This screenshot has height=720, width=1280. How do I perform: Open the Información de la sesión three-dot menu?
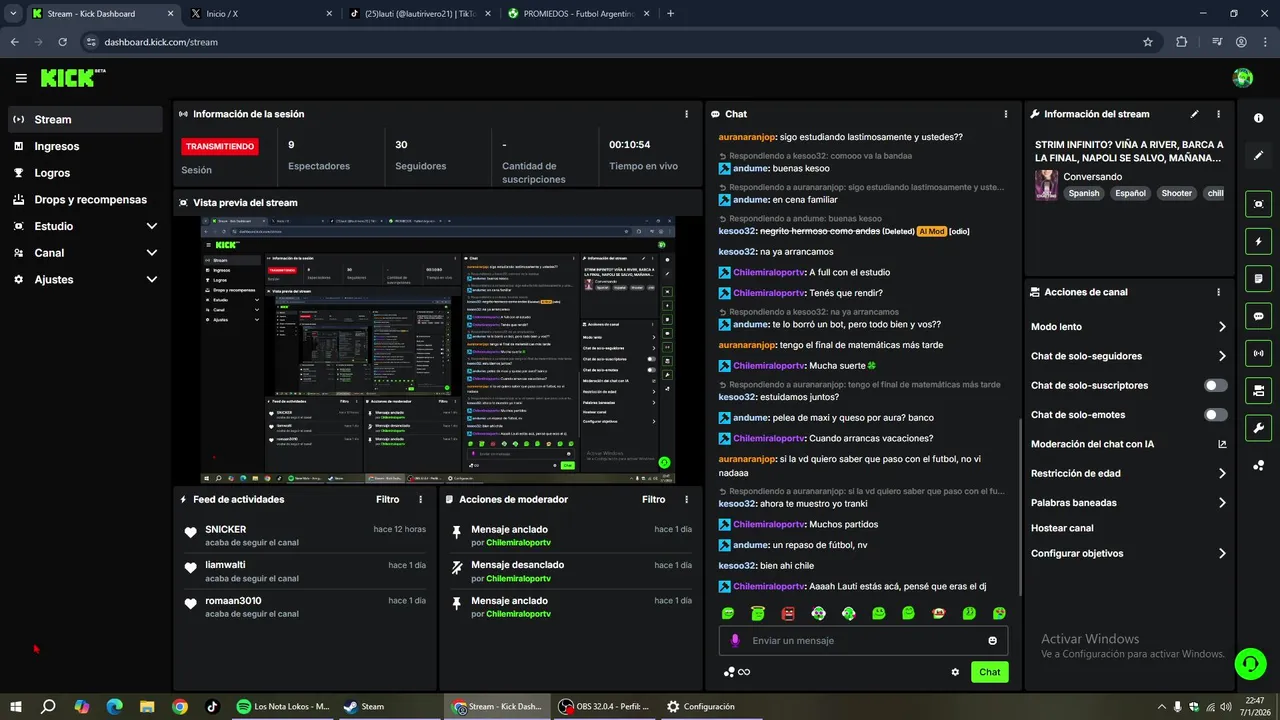[x=686, y=114]
